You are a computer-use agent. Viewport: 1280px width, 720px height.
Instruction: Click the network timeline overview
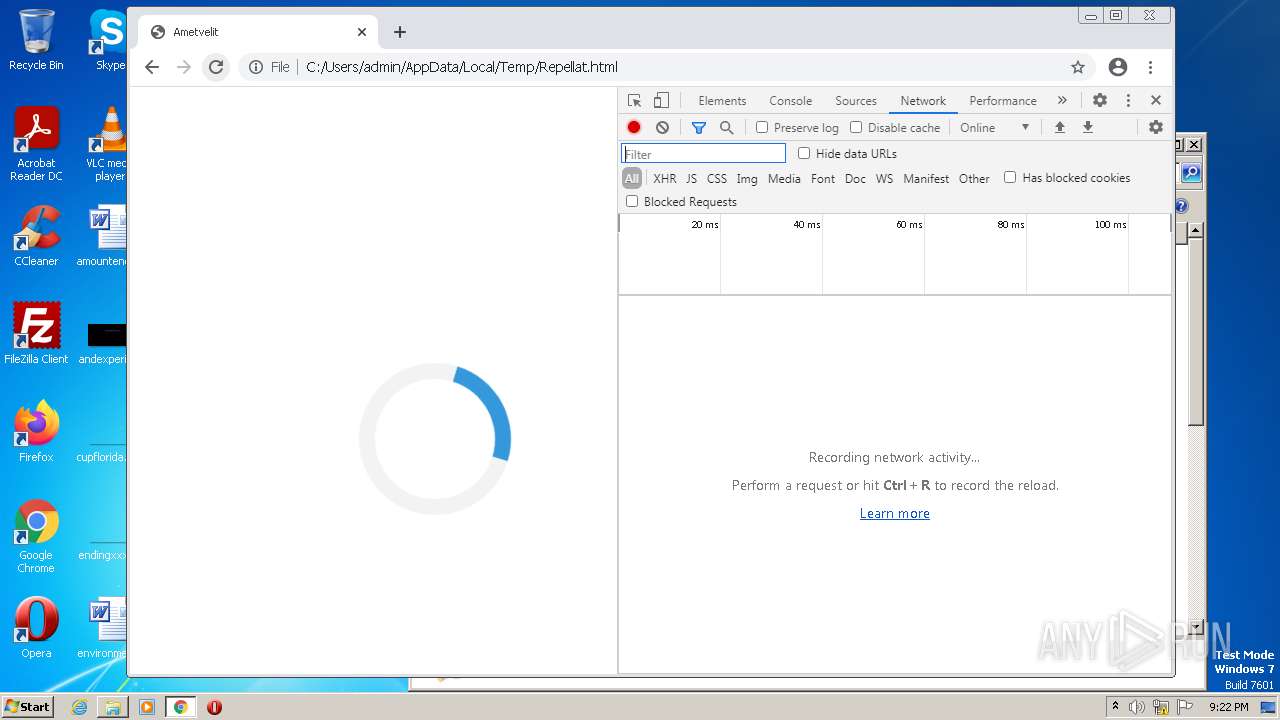(x=894, y=254)
